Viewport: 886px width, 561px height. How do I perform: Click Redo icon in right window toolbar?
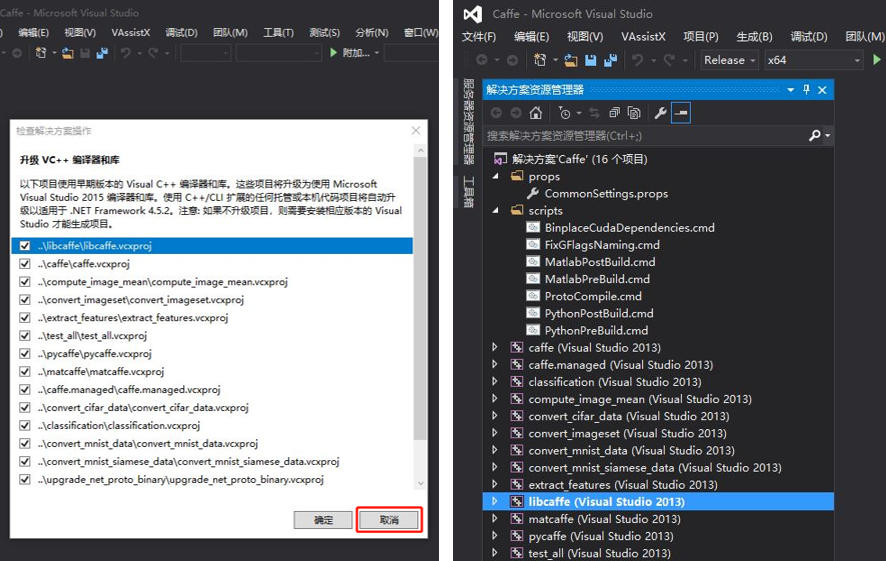click(x=669, y=60)
